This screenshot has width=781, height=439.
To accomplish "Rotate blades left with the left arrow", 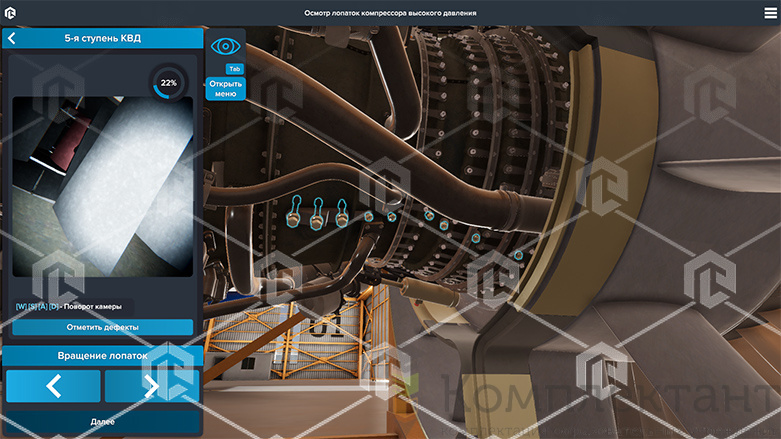I will click(53, 386).
